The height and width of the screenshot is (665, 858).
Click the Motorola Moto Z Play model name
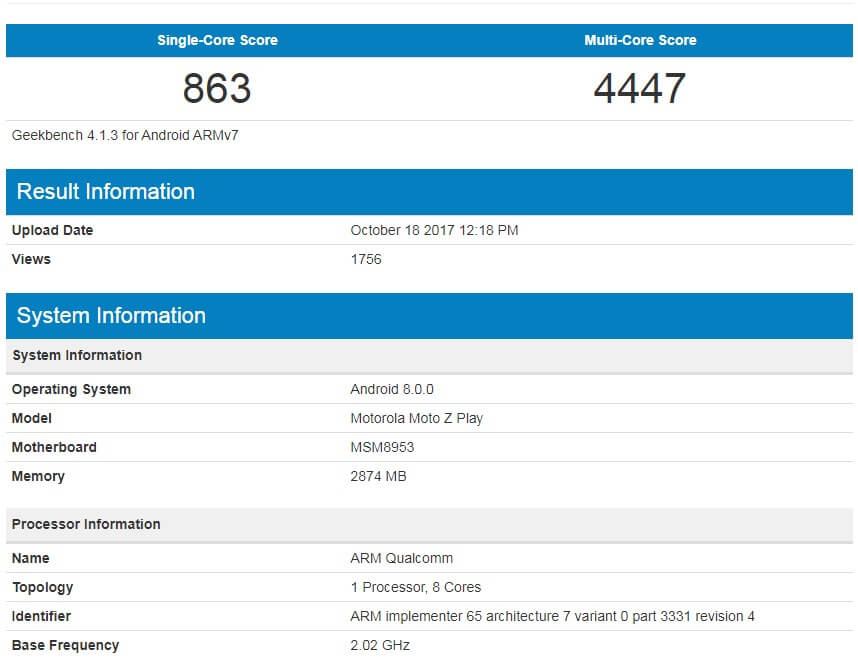coord(416,418)
